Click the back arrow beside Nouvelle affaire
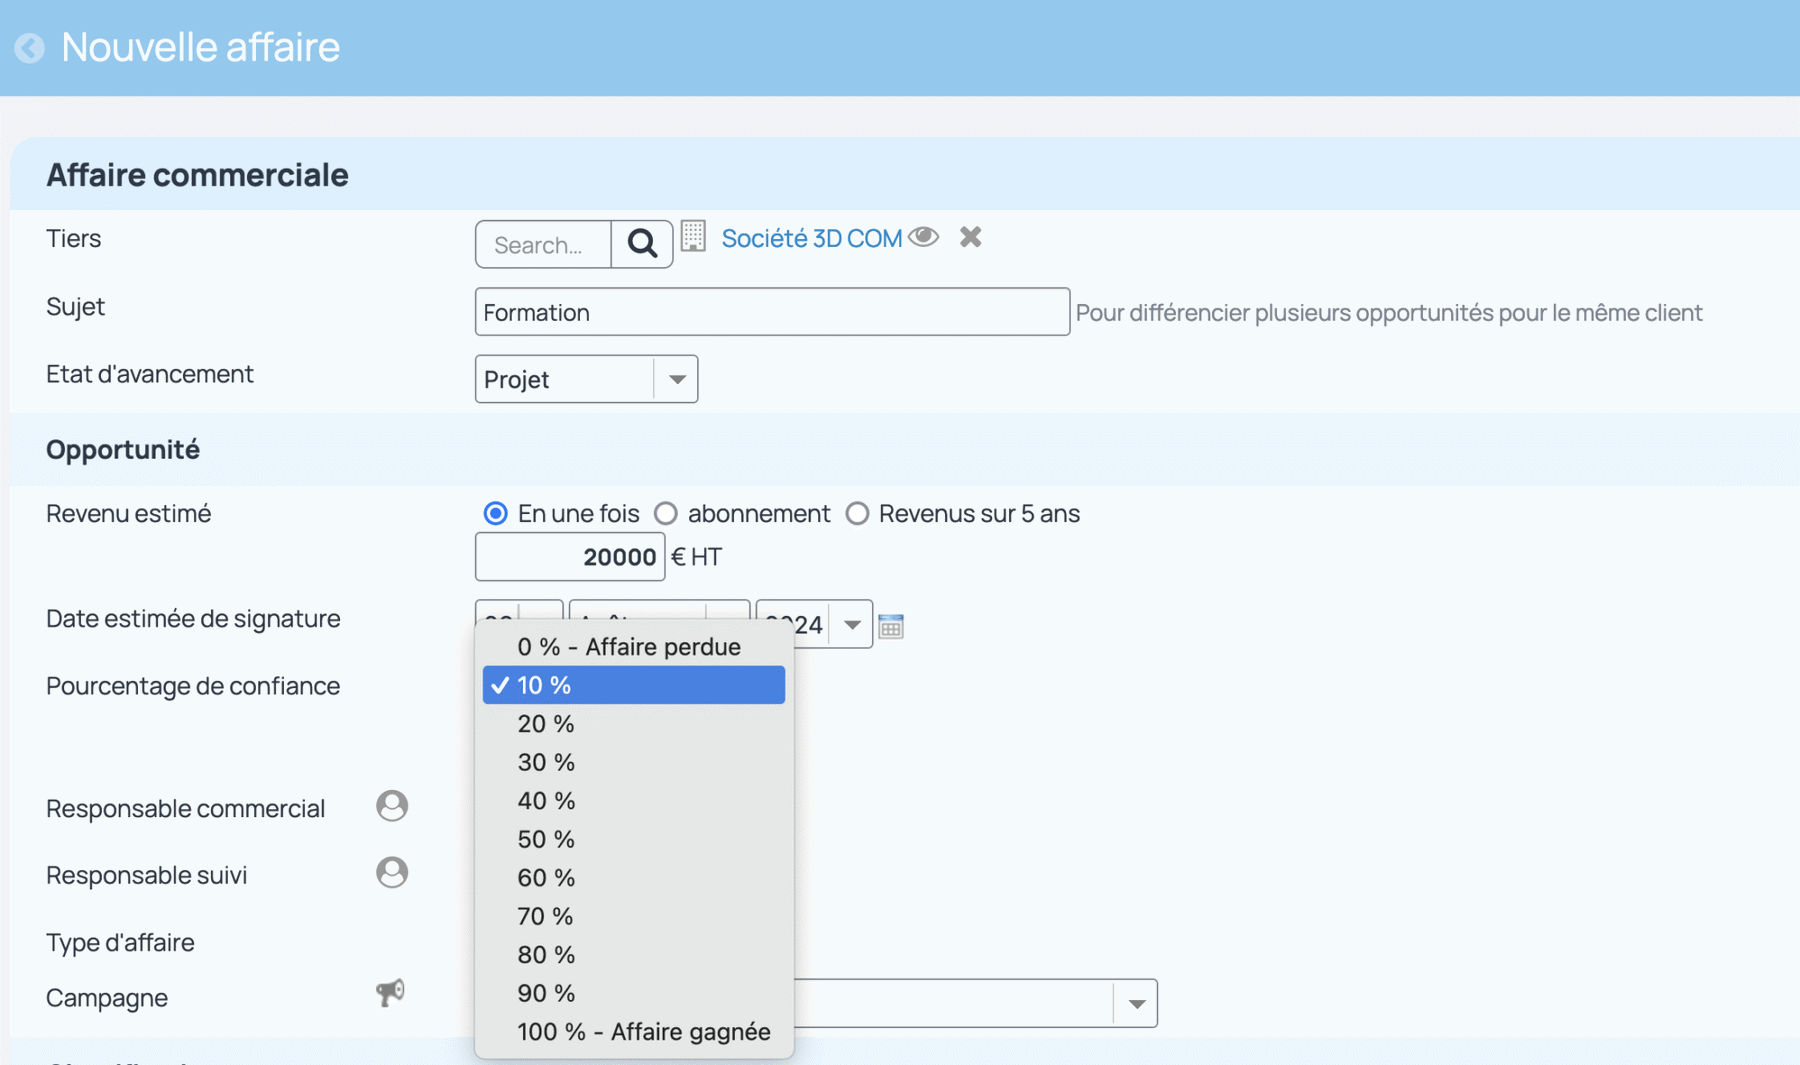The image size is (1800, 1065). click(x=30, y=48)
